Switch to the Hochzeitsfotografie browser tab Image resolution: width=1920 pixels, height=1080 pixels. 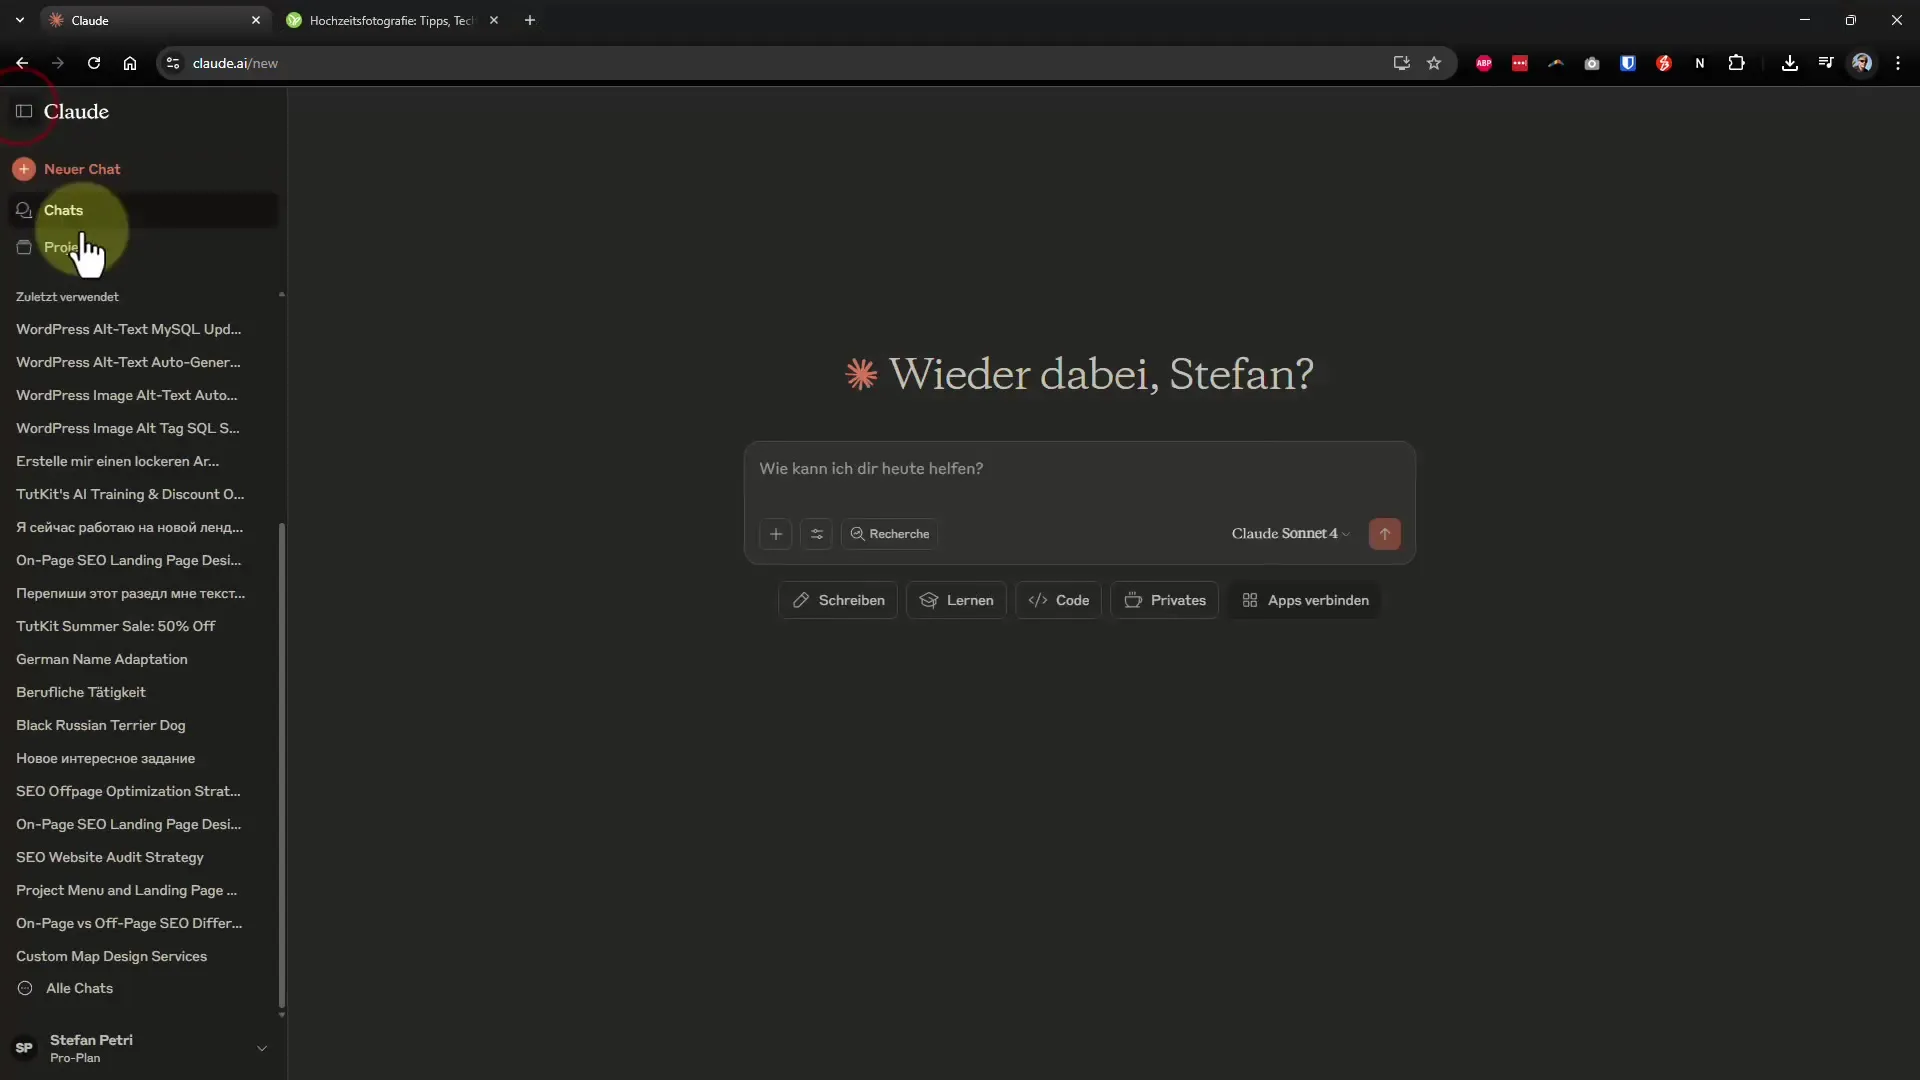pyautogui.click(x=391, y=20)
